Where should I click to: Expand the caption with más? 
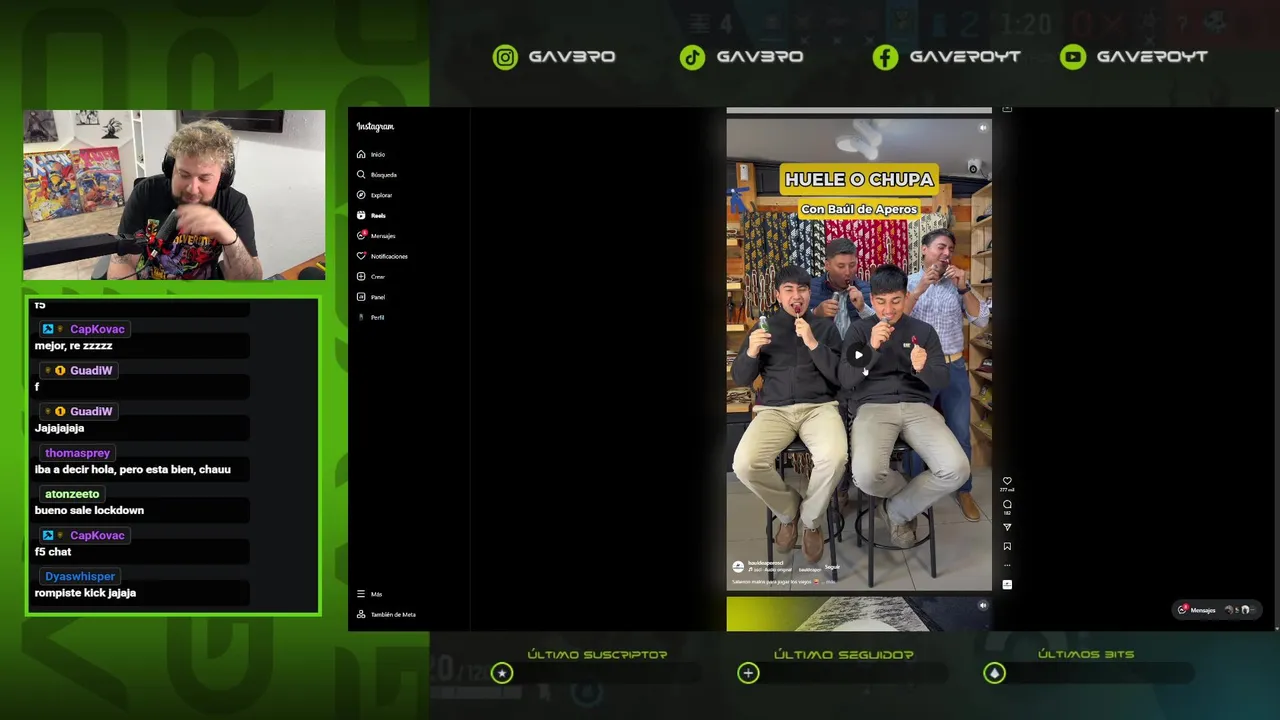(x=830, y=581)
